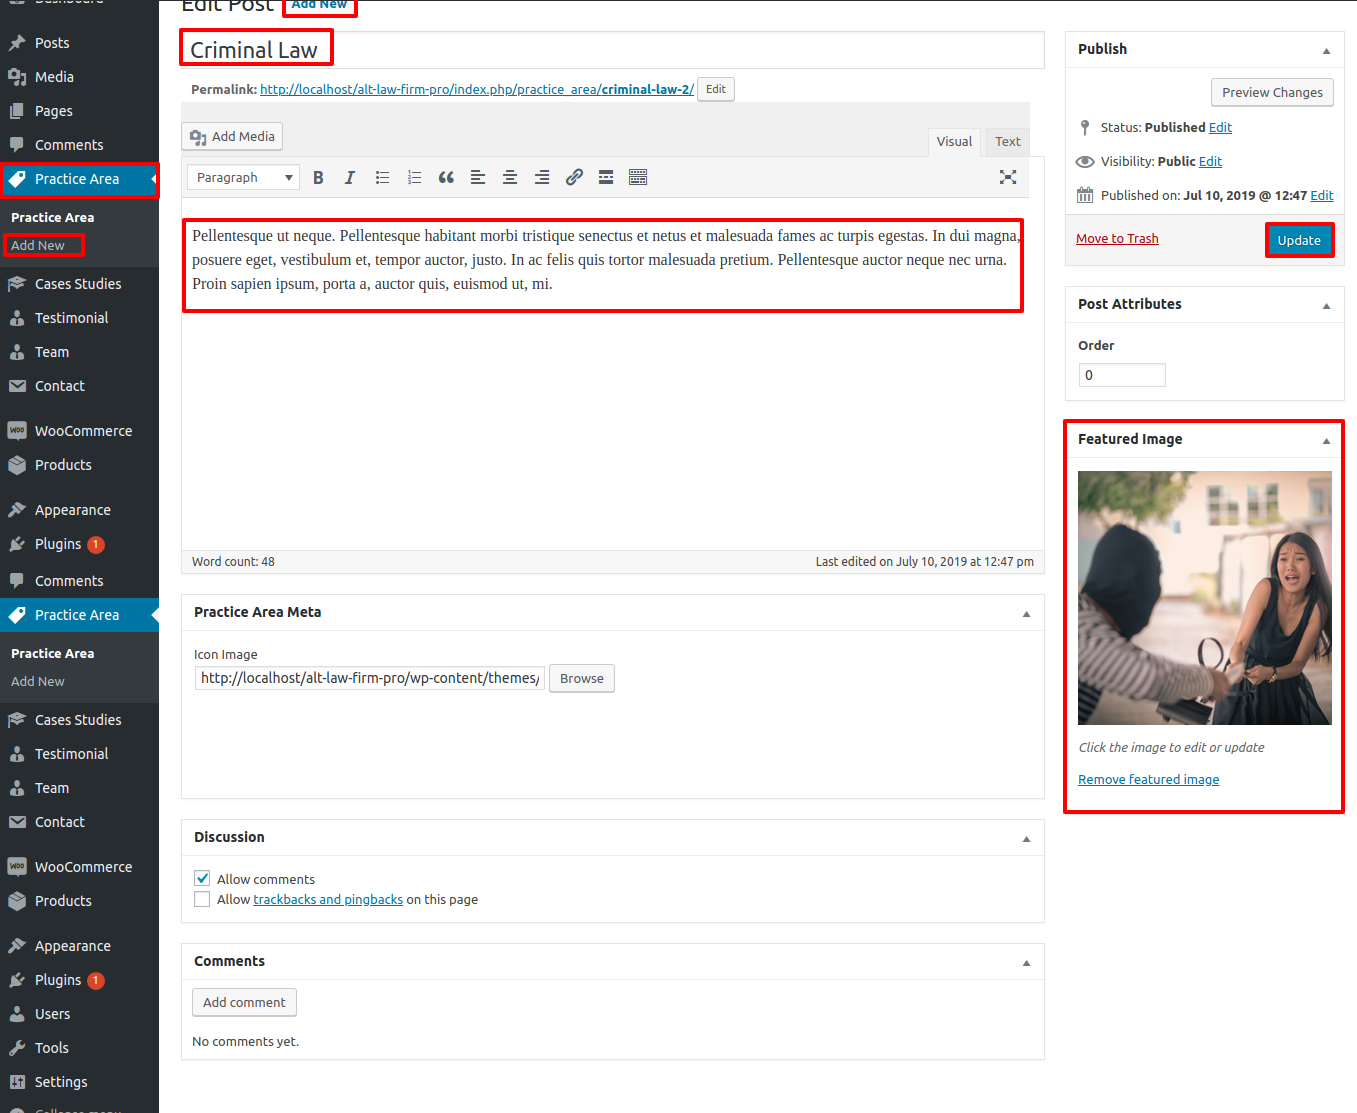
Task: Click the Update button
Action: [x=1299, y=240]
